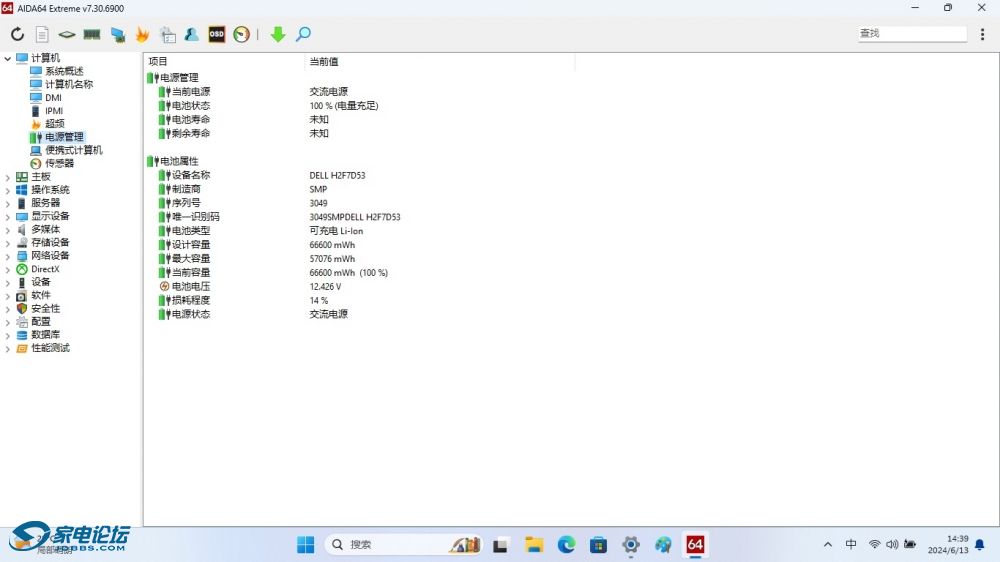Viewport: 1000px width, 562px height.
Task: Launch Microsoft Edge from the taskbar
Action: 566,544
